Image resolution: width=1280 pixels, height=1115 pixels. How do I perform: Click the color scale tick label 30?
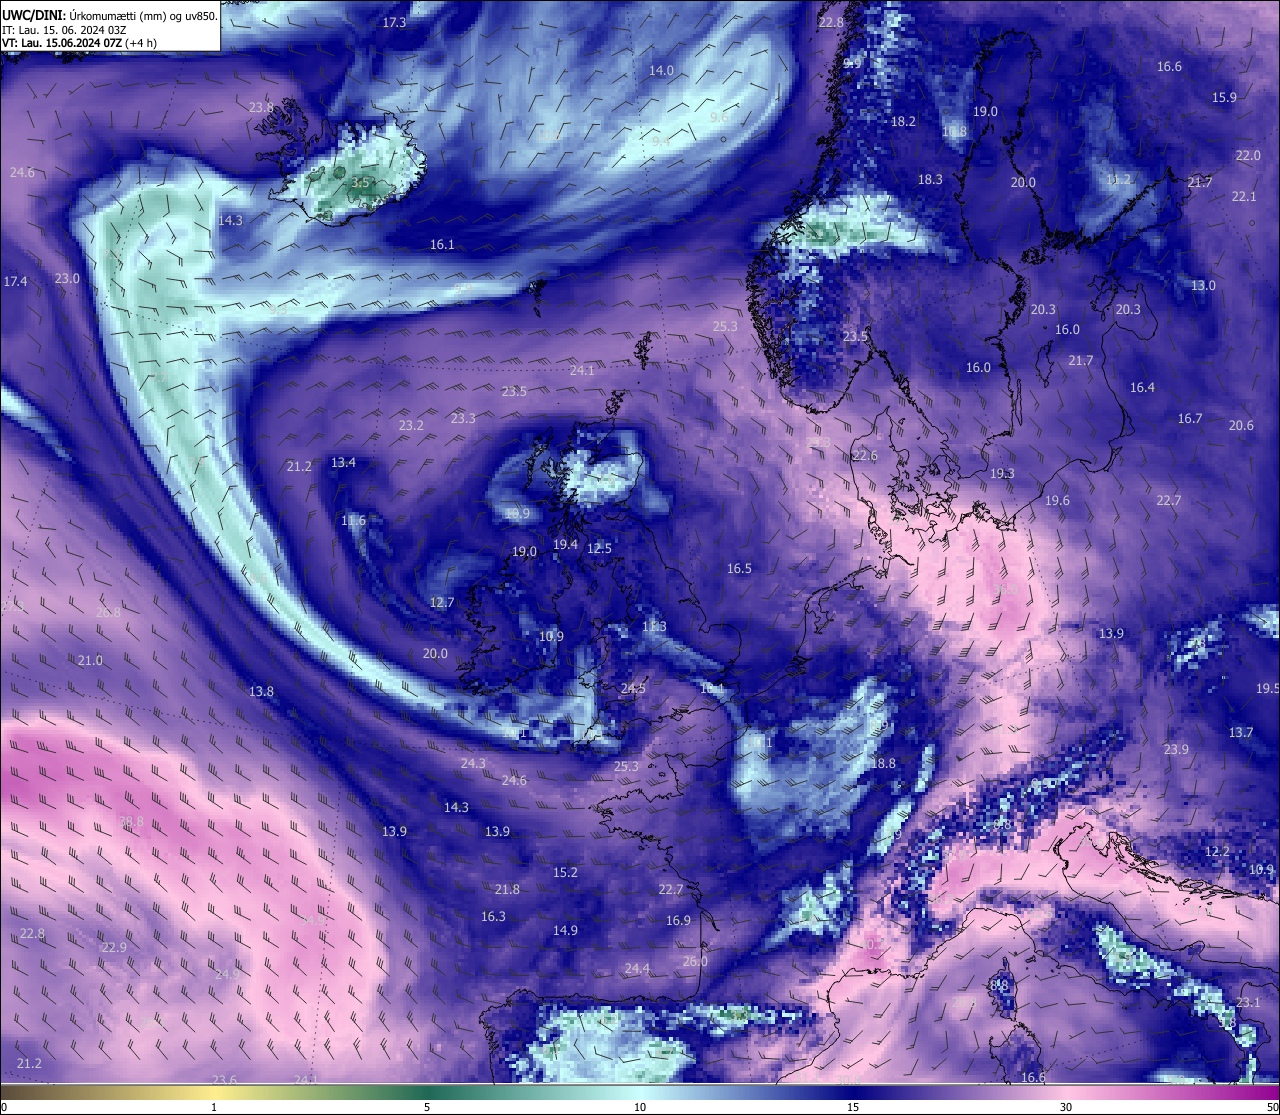(x=1066, y=1107)
